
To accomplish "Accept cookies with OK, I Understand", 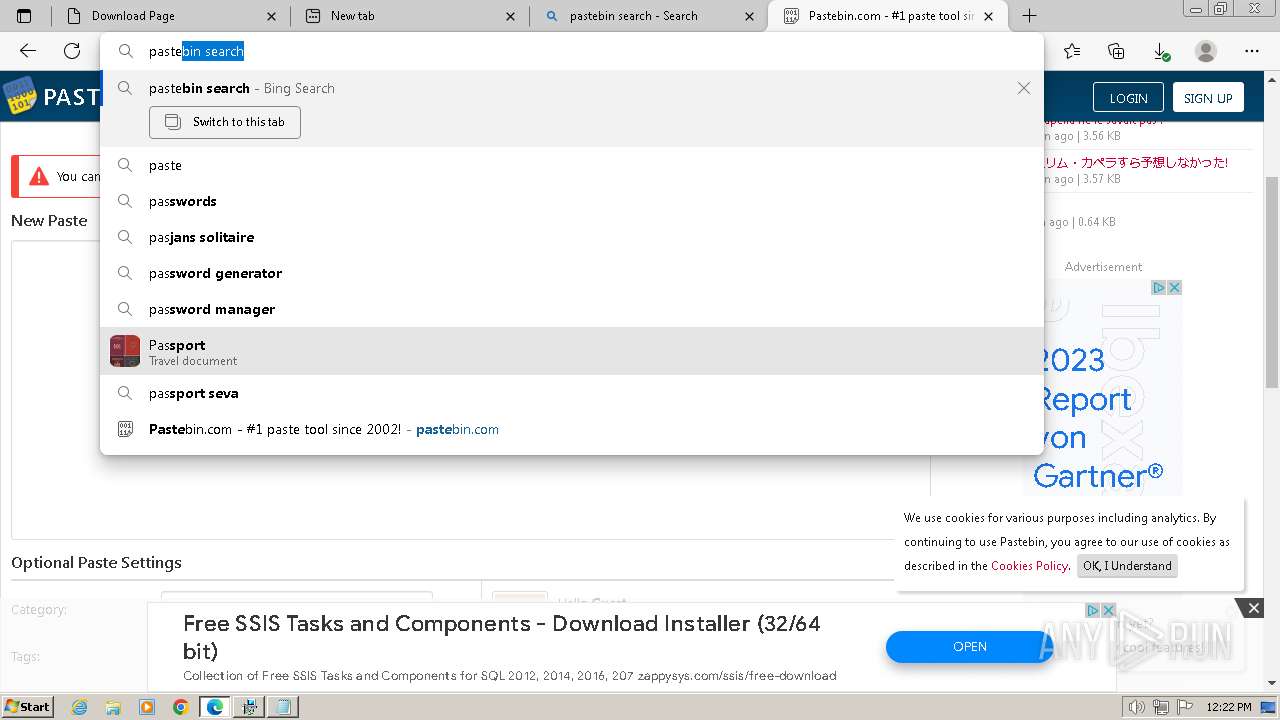I will 1127,566.
